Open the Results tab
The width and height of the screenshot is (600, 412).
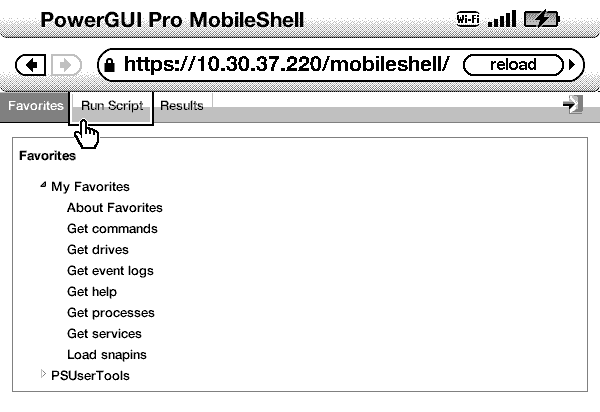pos(182,105)
